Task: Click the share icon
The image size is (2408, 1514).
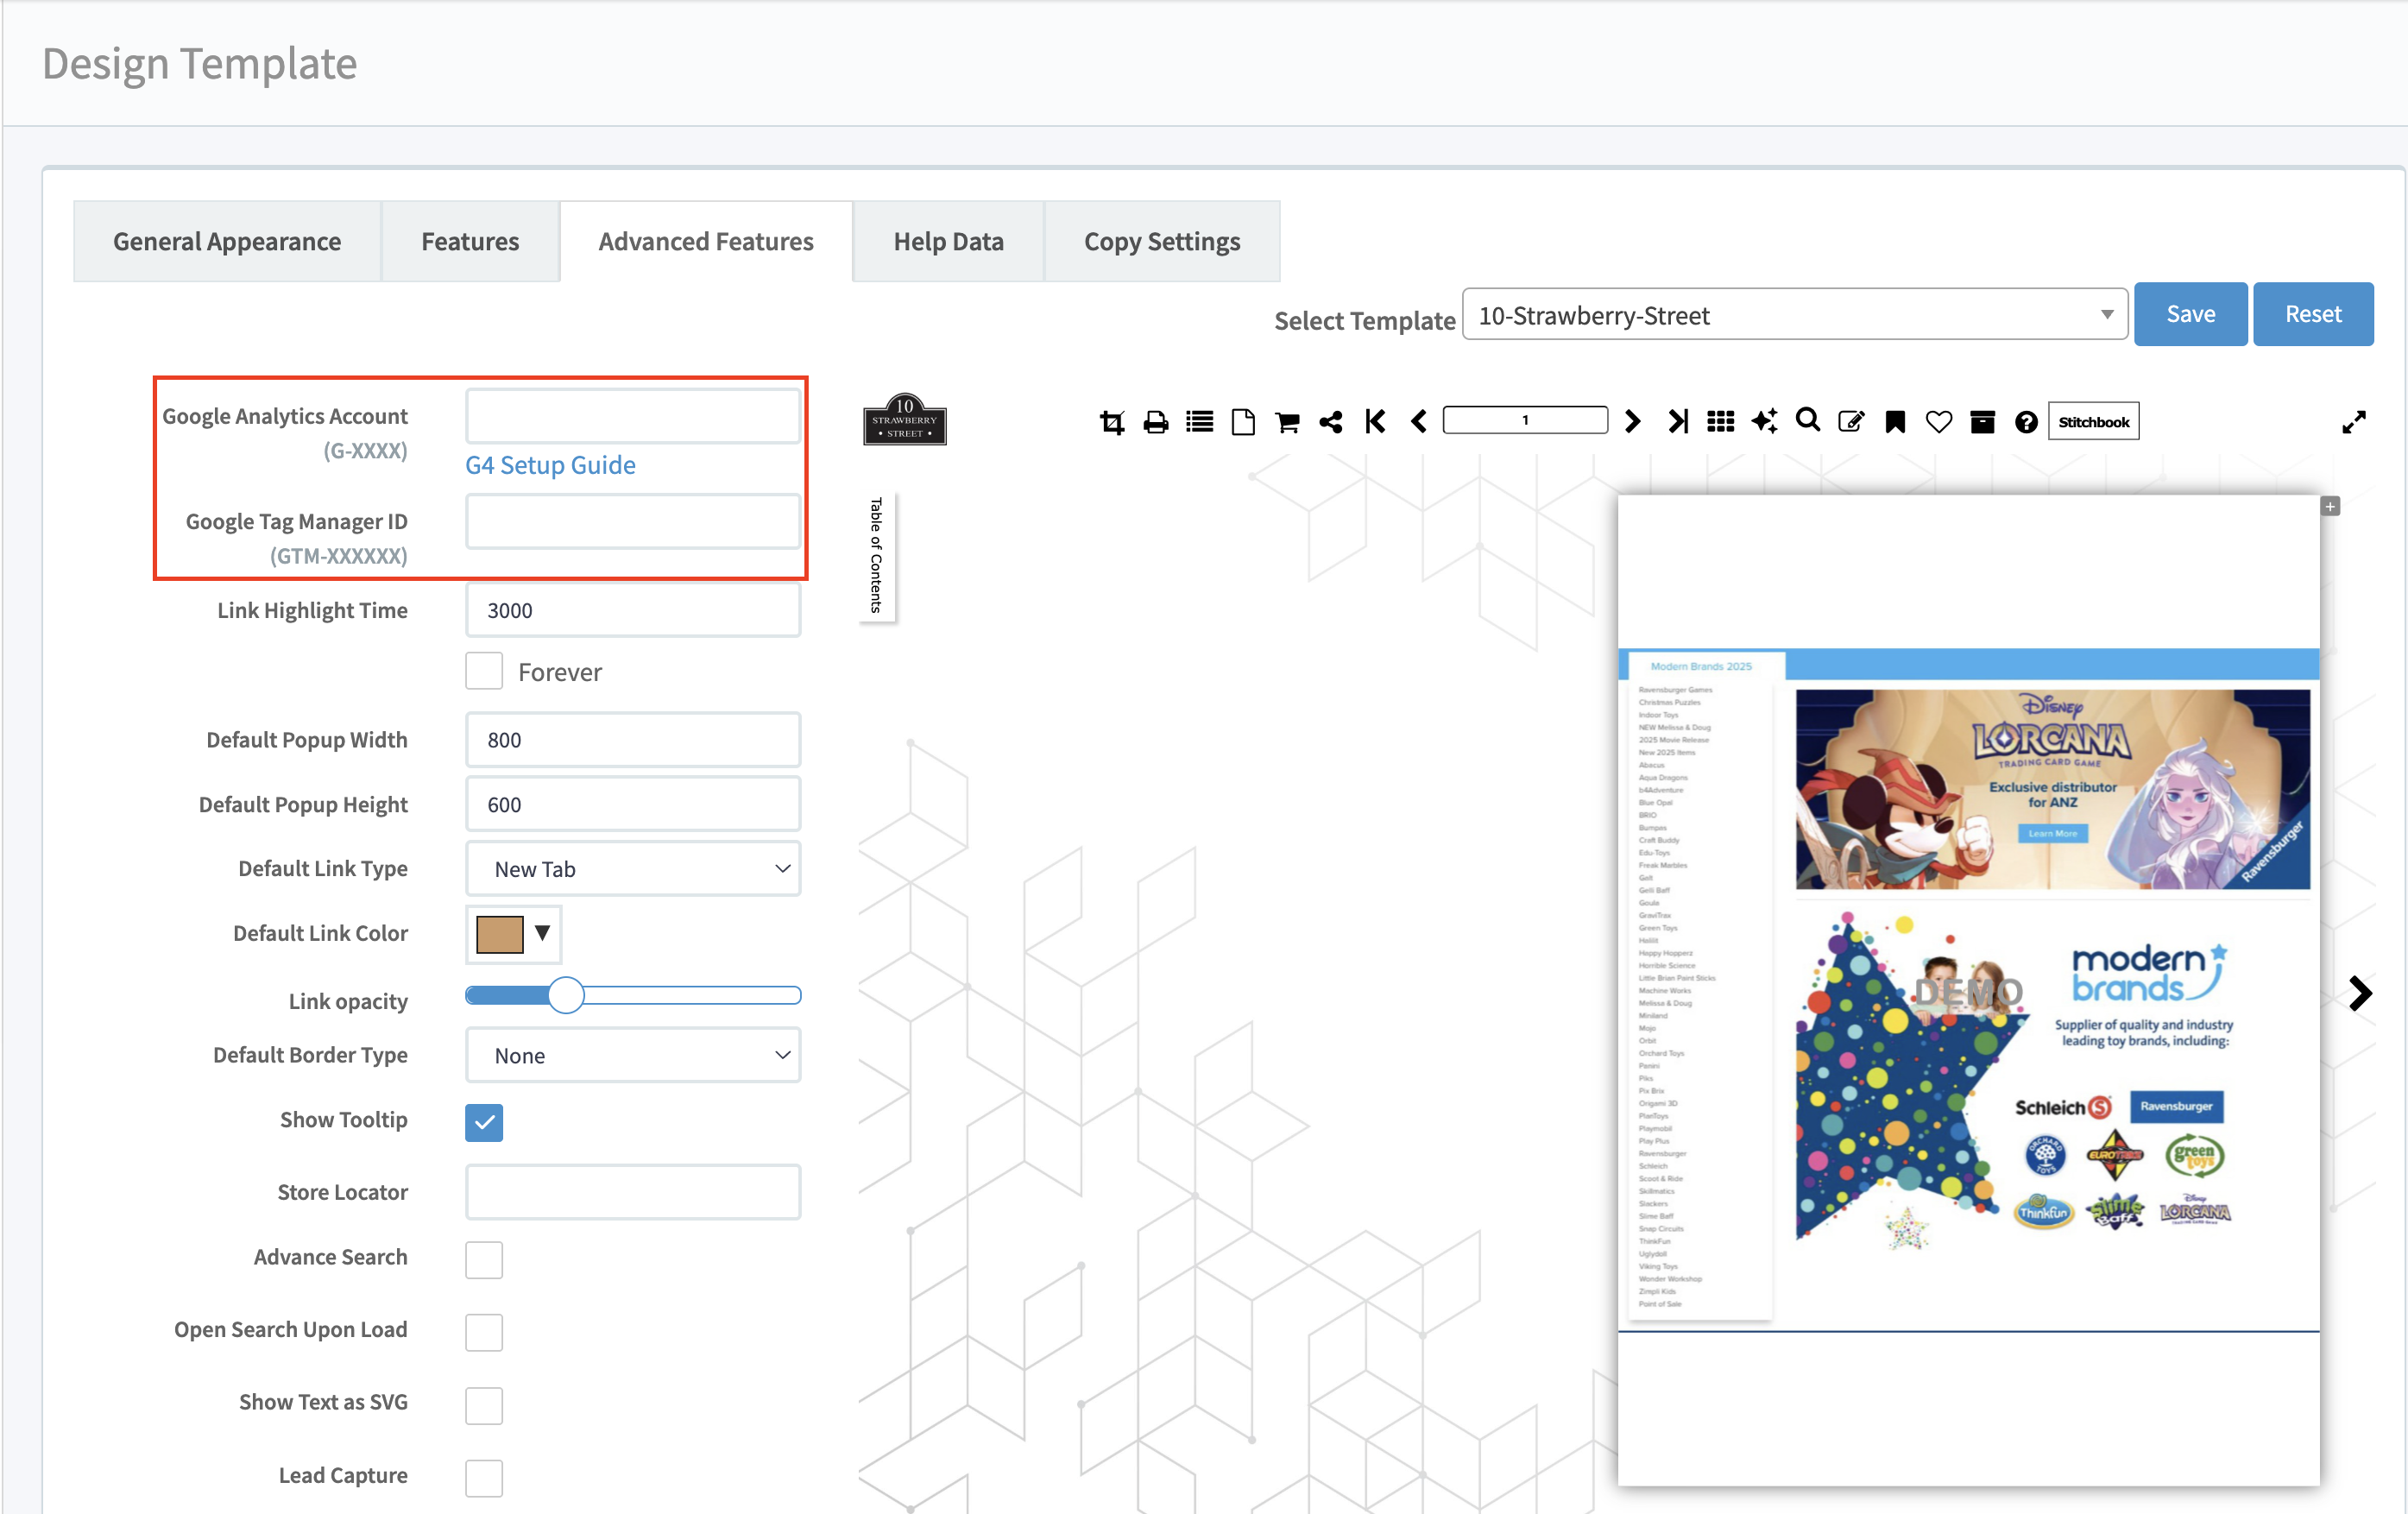Action: click(x=1330, y=422)
